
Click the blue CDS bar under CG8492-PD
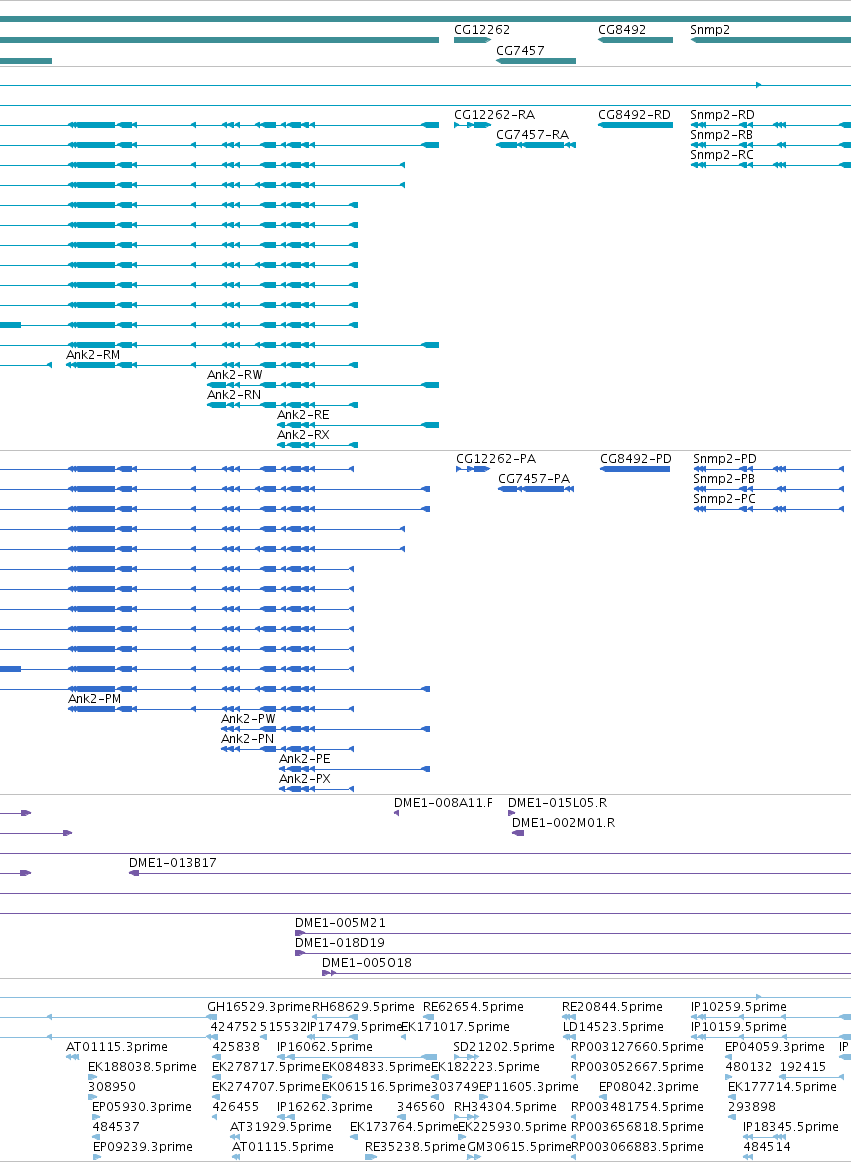[x=635, y=469]
